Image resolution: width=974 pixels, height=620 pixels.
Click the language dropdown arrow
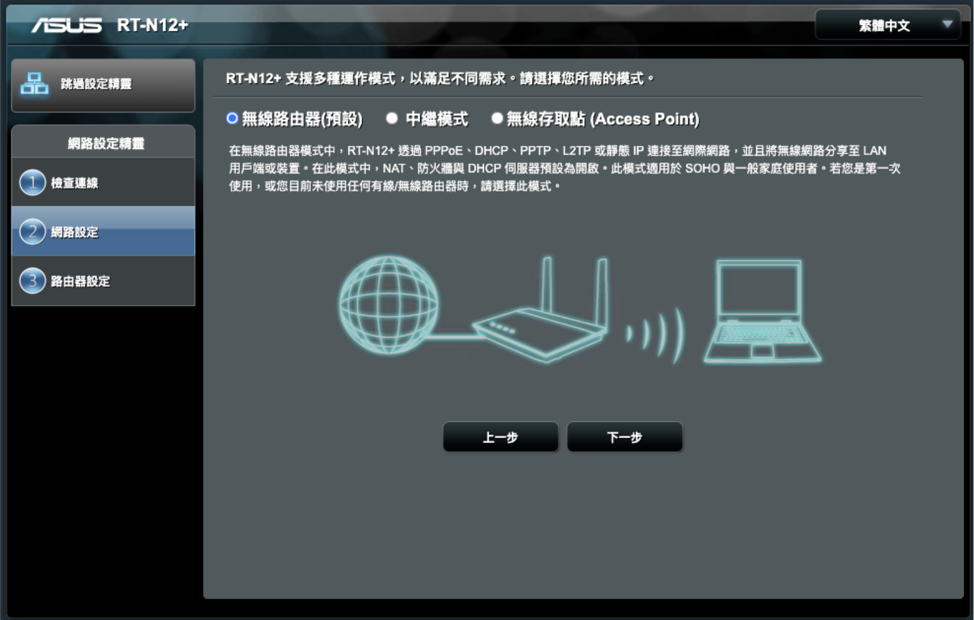(x=947, y=24)
